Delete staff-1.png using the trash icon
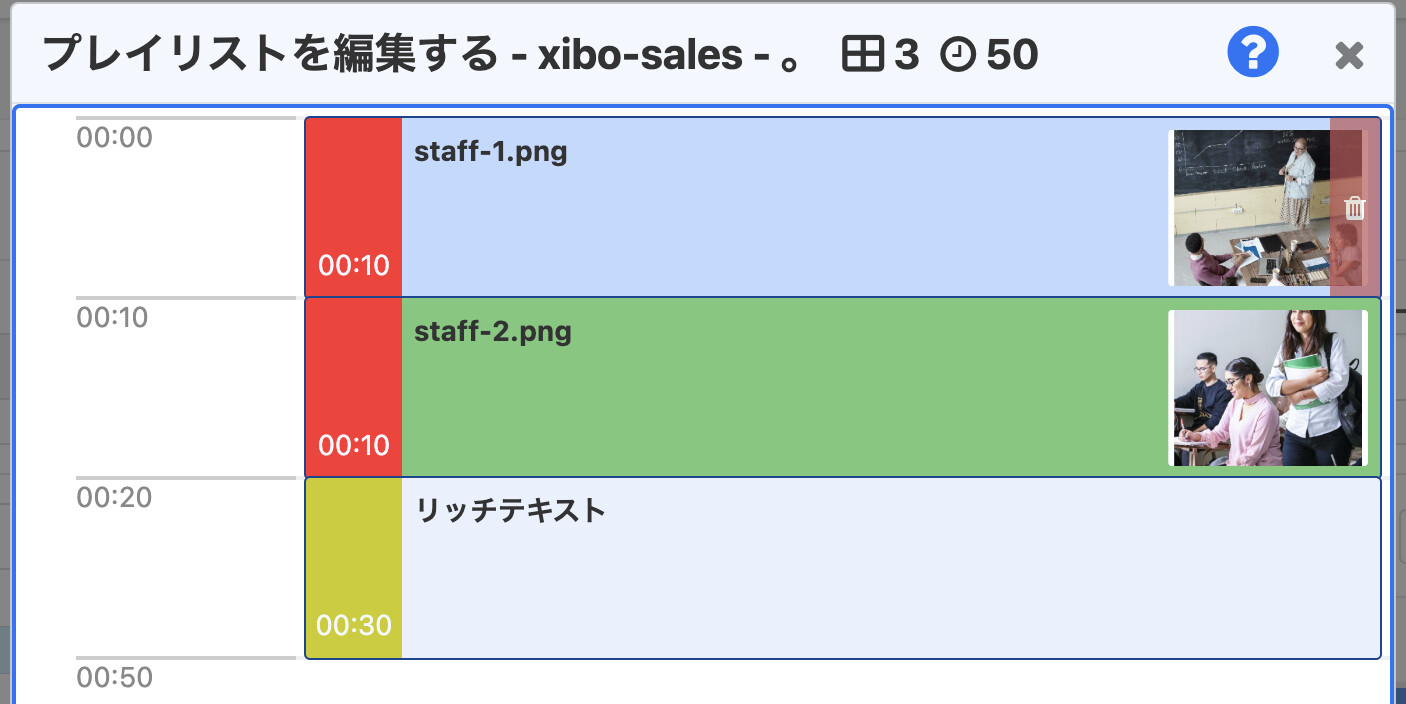1406x704 pixels. click(1355, 208)
